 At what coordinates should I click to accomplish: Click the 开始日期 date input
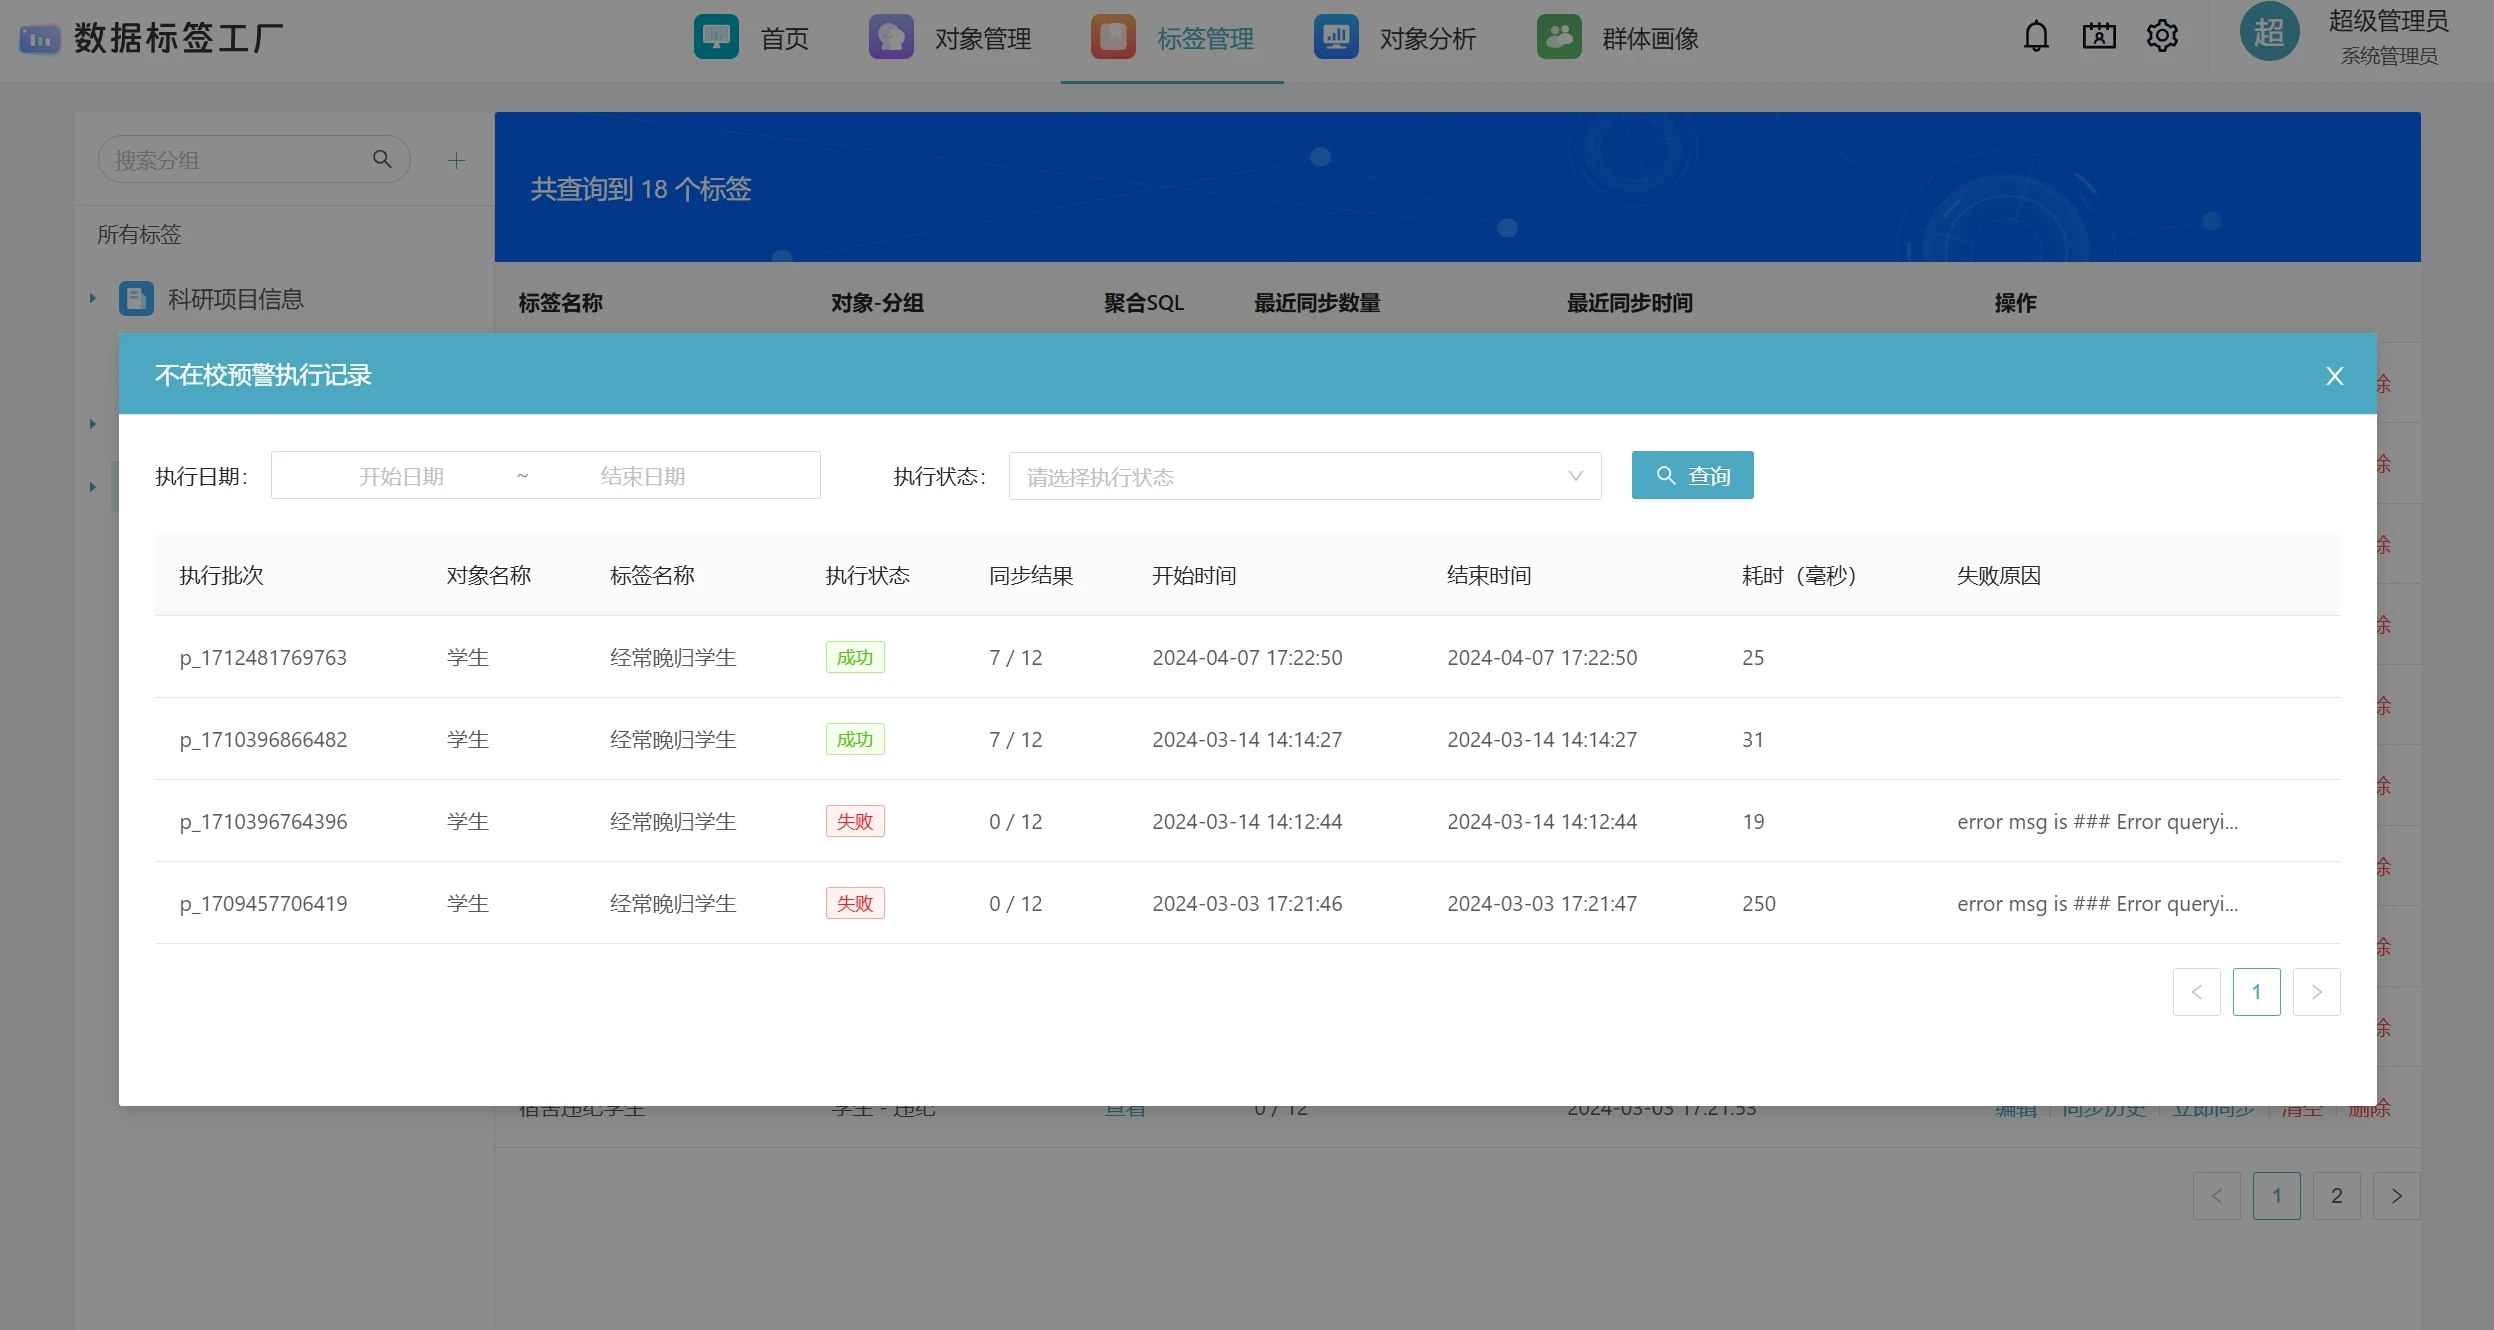pos(401,476)
